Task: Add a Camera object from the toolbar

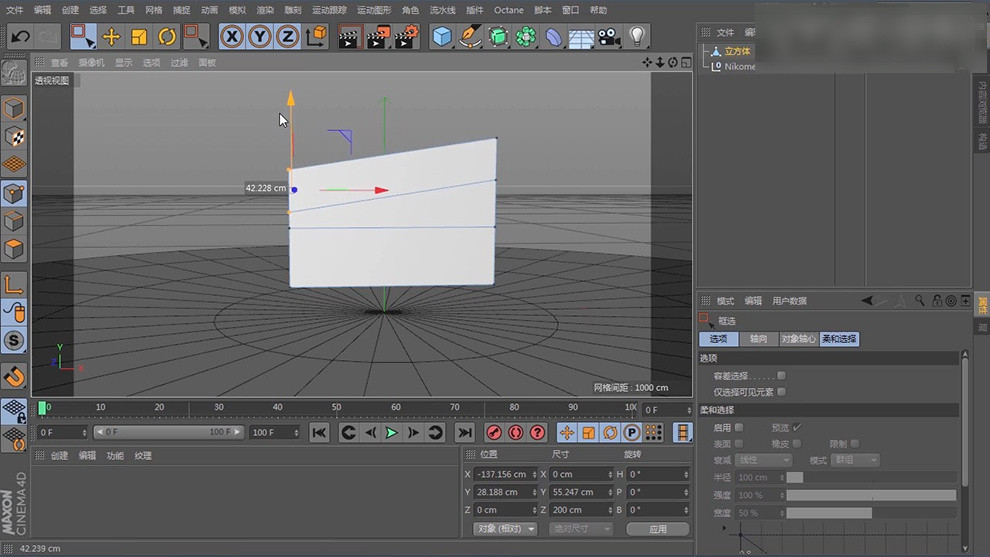Action: point(608,37)
